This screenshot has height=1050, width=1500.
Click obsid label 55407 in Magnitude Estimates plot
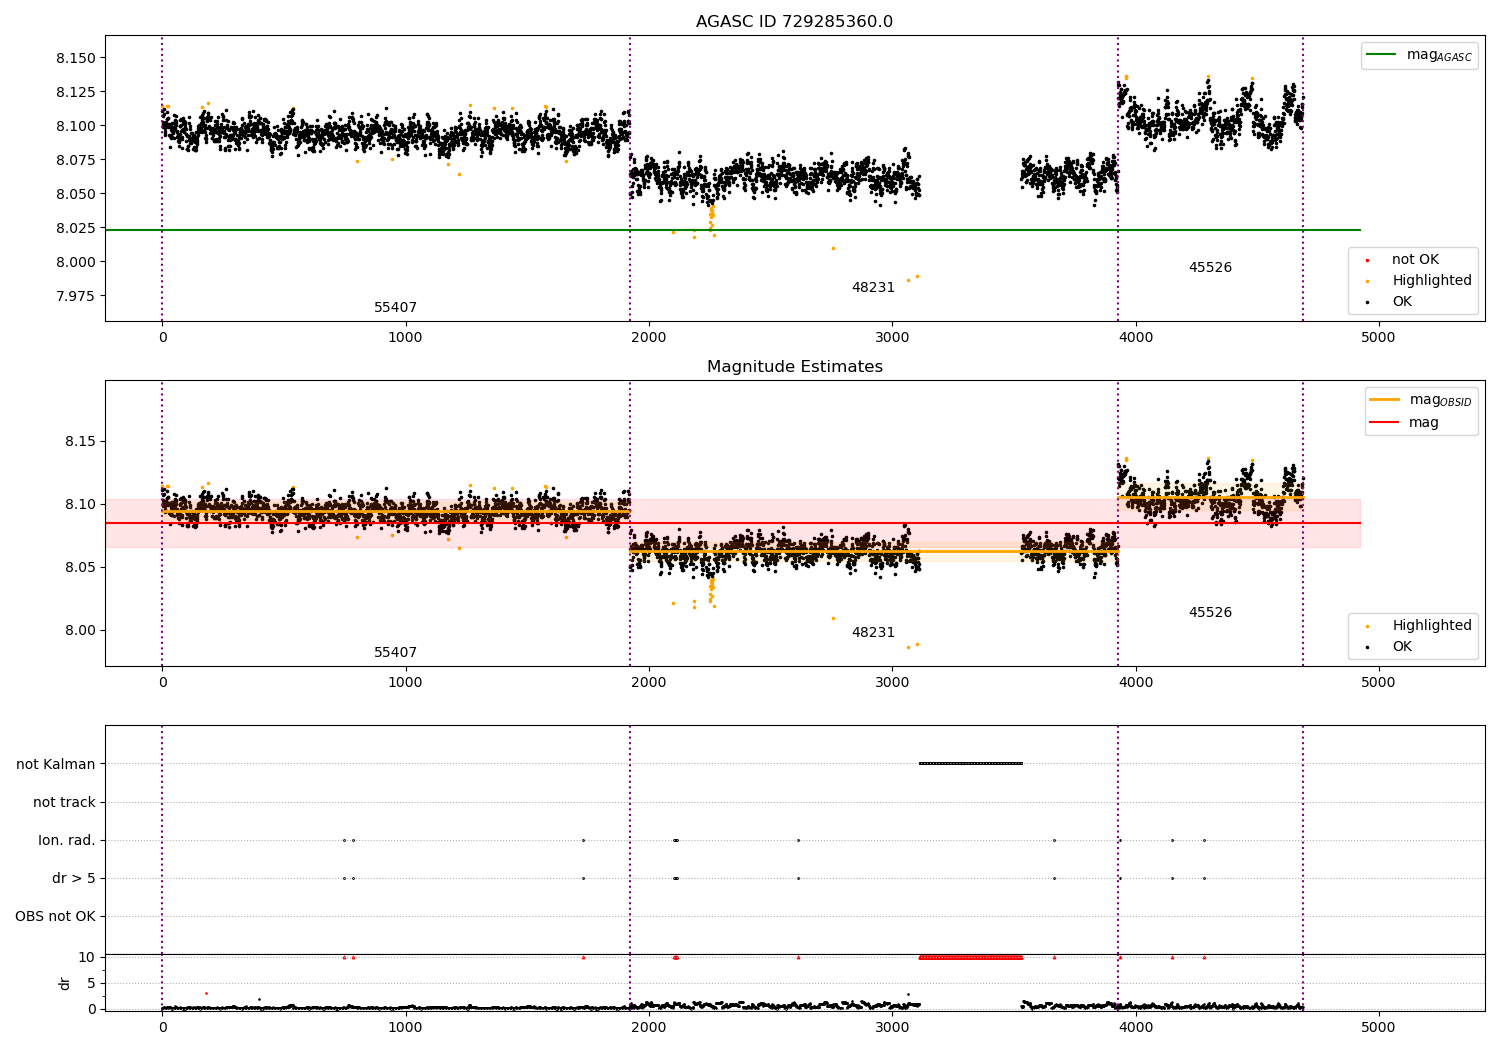[395, 653]
